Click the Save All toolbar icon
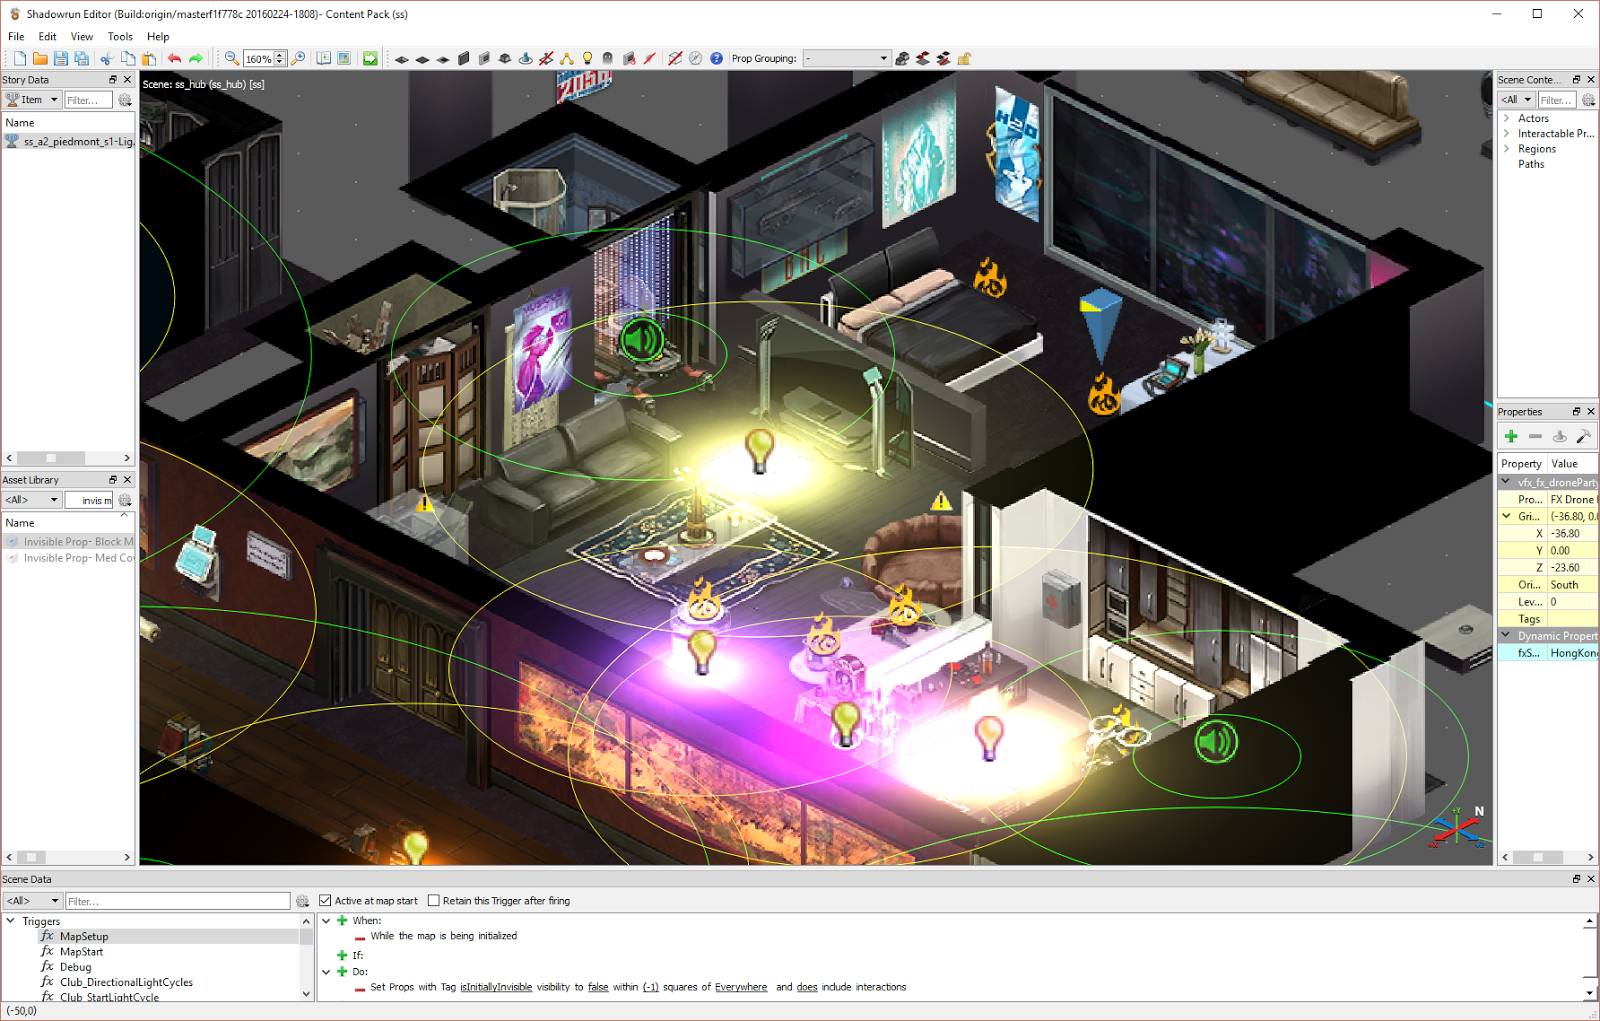The image size is (1600, 1021). click(x=82, y=59)
